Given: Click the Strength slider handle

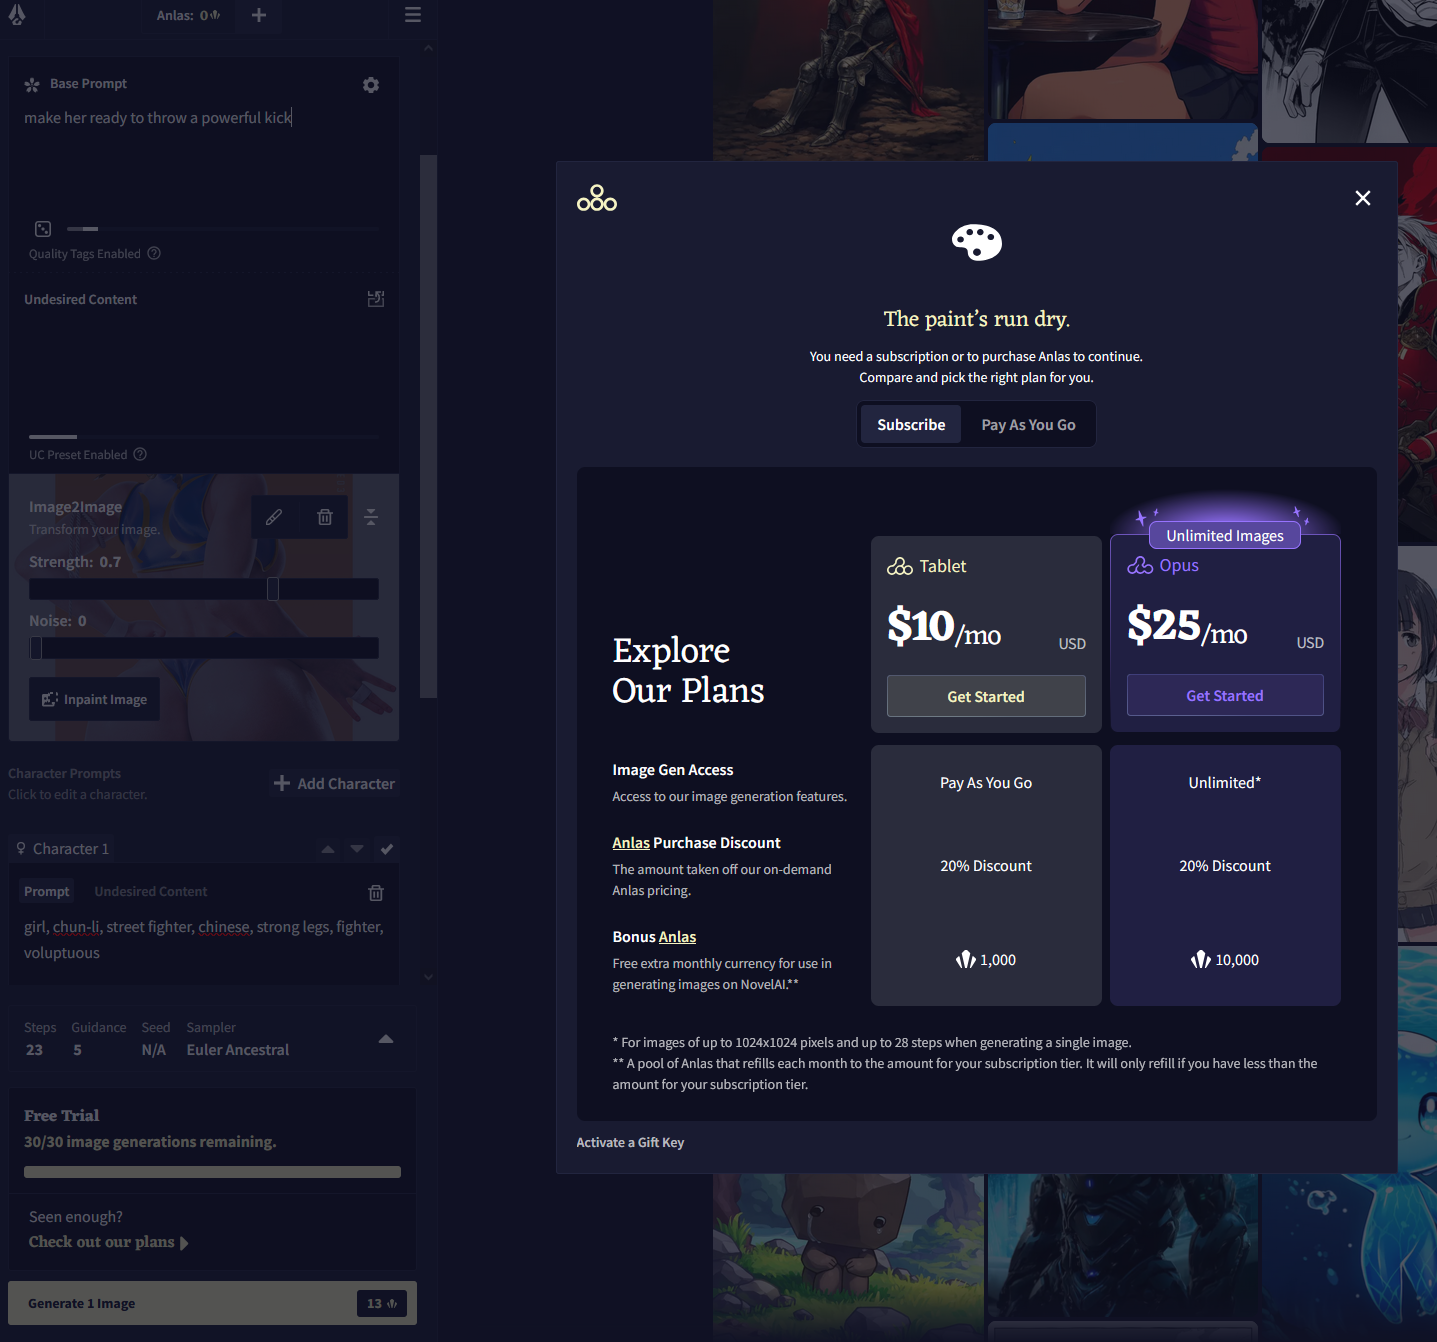Looking at the screenshot, I should point(273,589).
